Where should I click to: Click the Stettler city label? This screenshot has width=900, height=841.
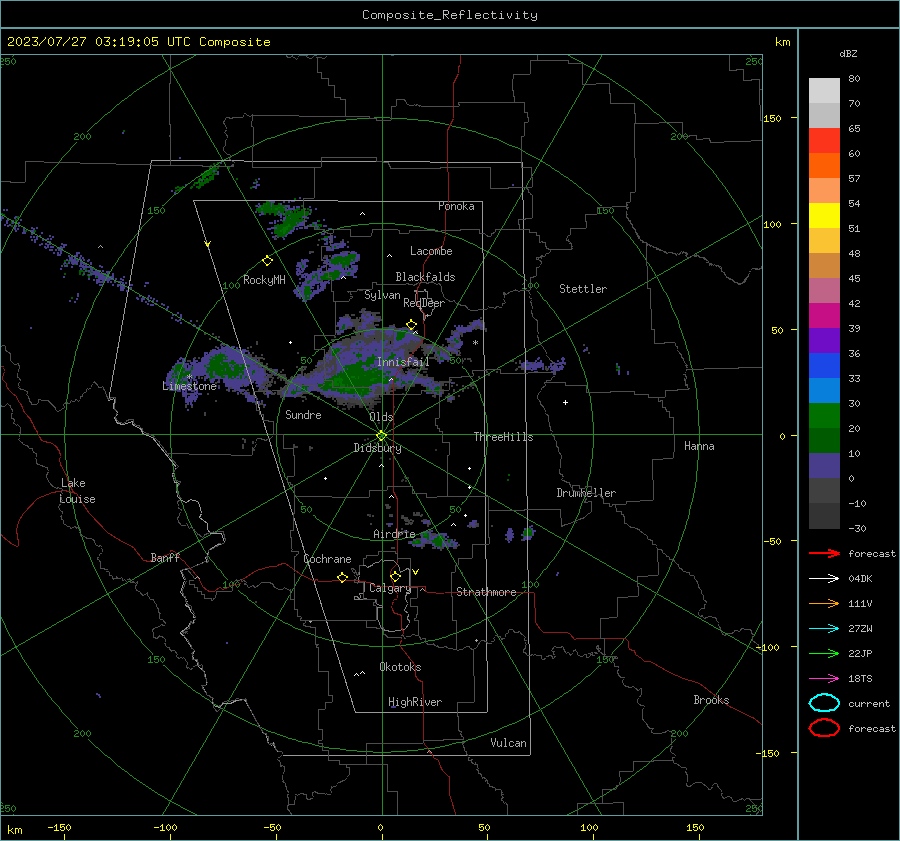point(583,289)
